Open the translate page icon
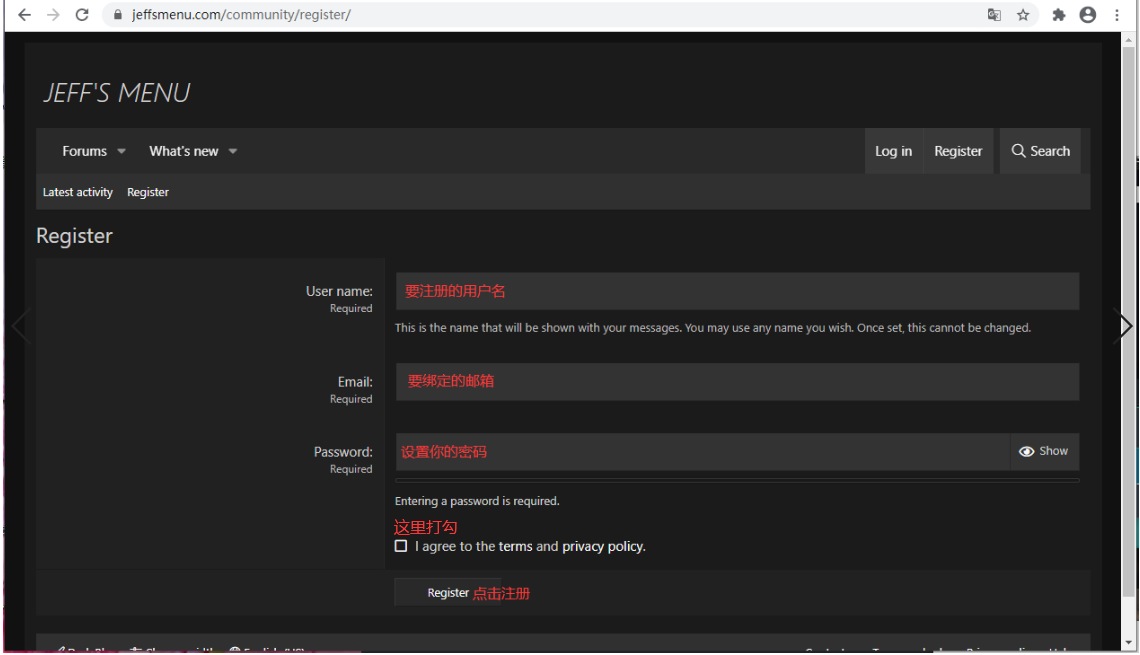The image size is (1140, 655). click(x=994, y=15)
